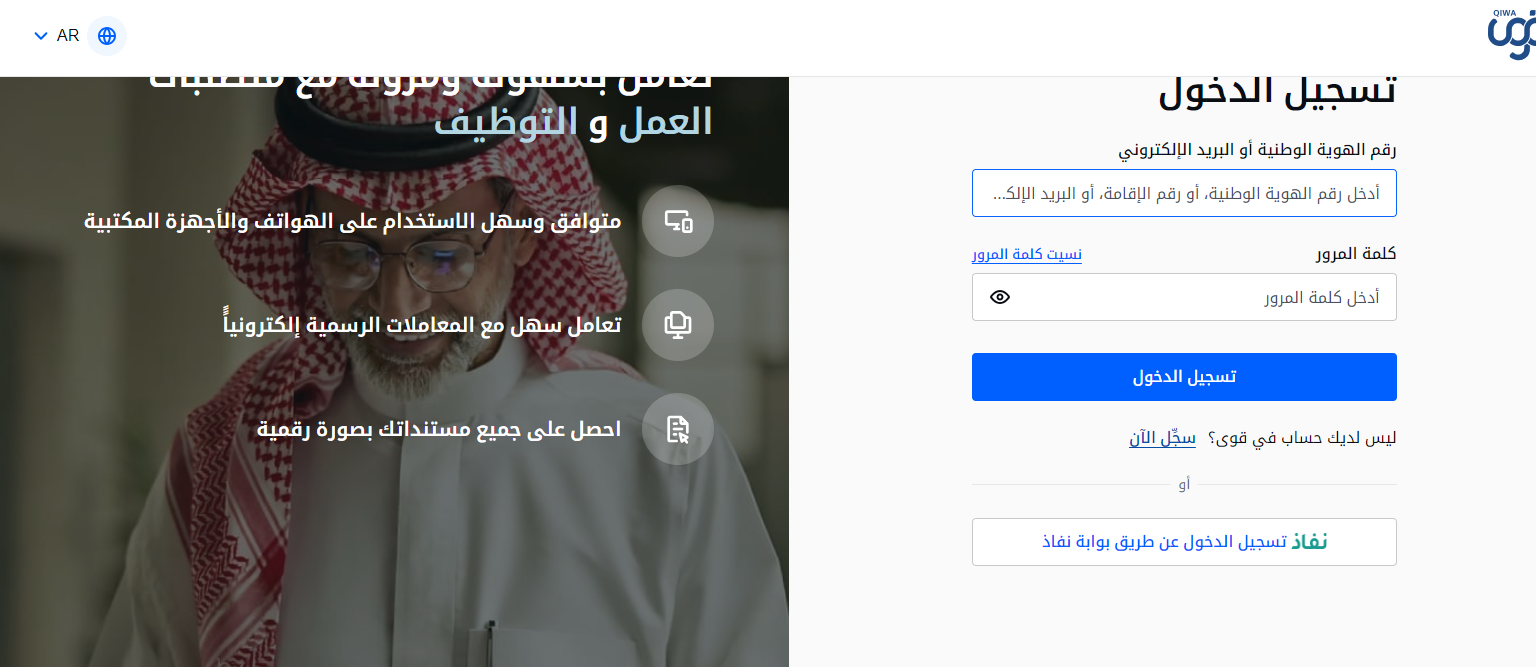Click the Qiwa logo
This screenshot has width=1536, height=667.
1511,35
